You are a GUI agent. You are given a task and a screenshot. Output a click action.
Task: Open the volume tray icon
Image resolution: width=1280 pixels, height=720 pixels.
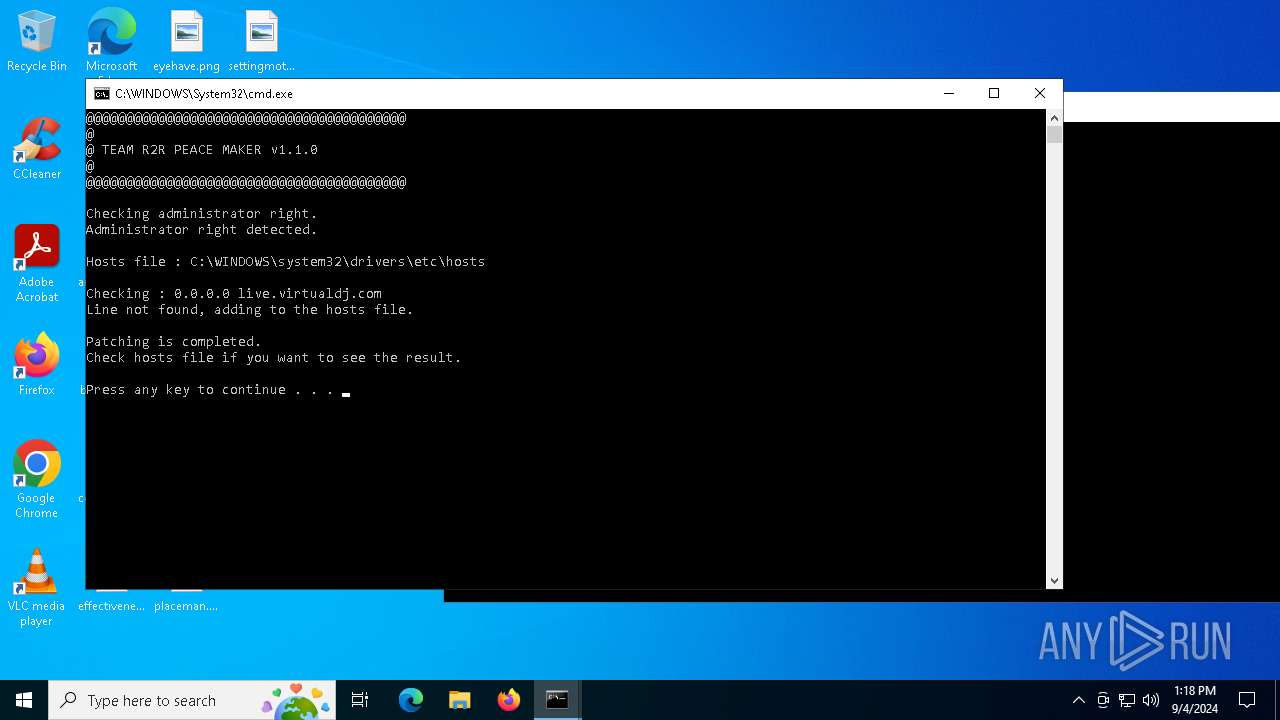1151,700
